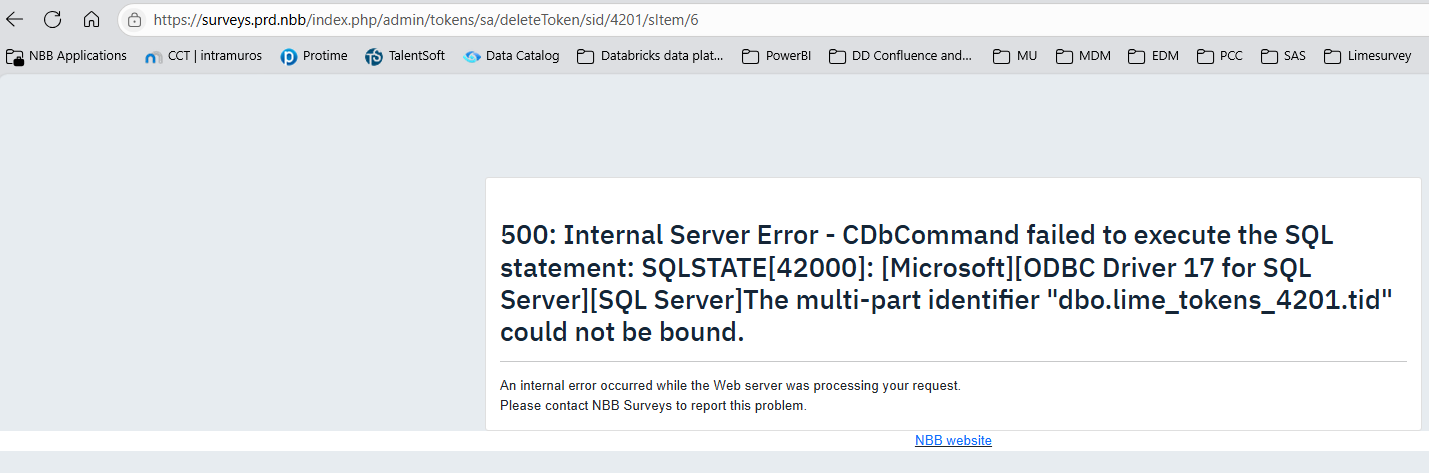Viewport: 1429px width, 473px height.
Task: Open the TalentSoft bookmark
Action: coord(405,56)
